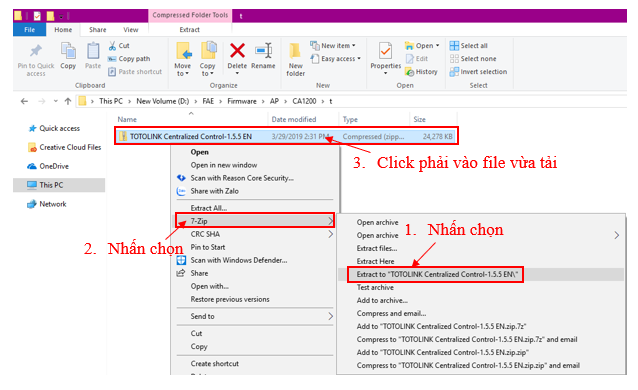Sort by the Name column header
Viewport: 638px width, 390px height.
pyautogui.click(x=127, y=119)
